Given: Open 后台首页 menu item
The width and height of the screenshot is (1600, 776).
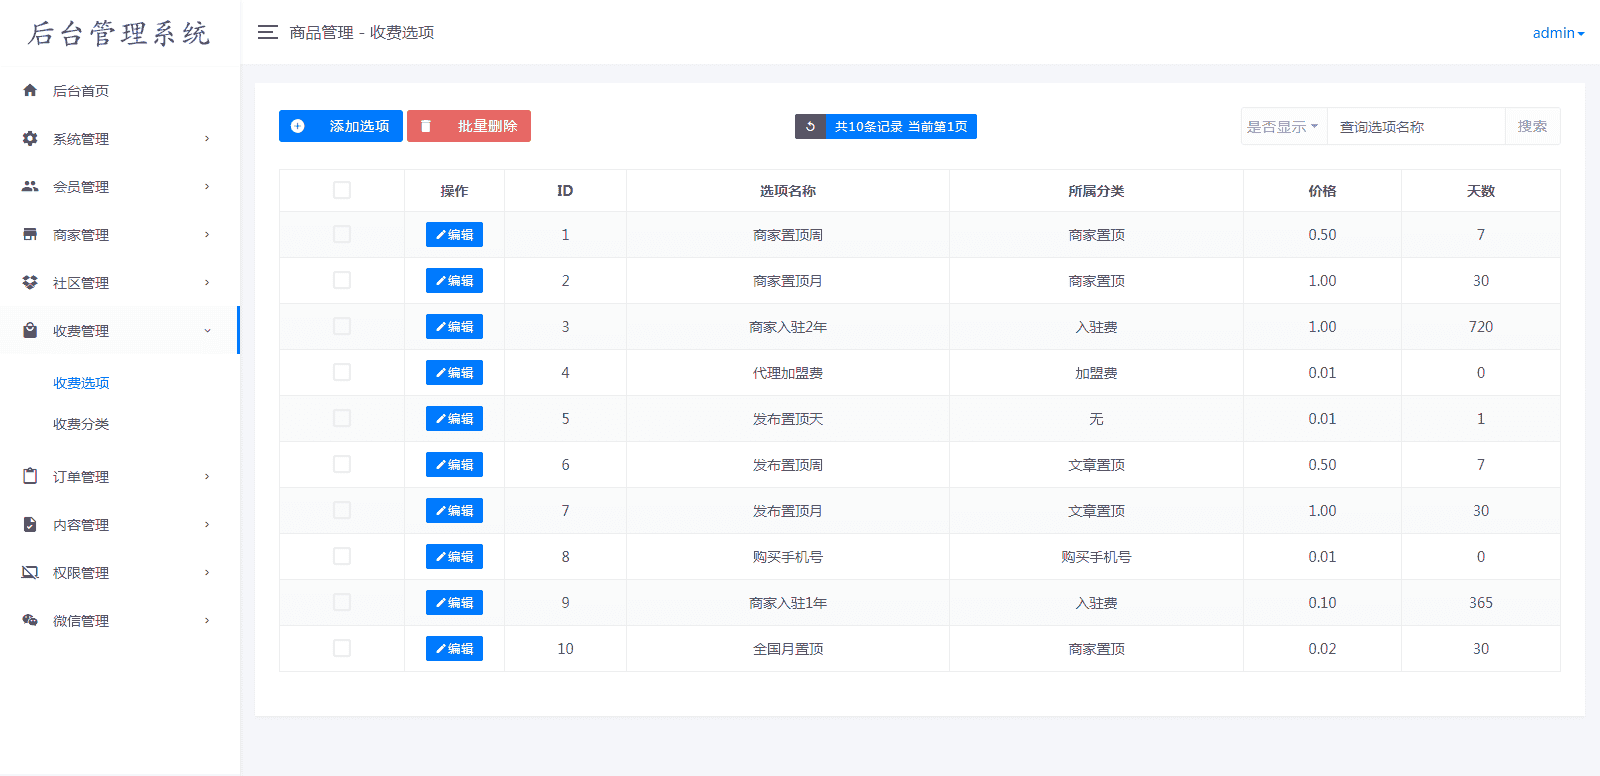Looking at the screenshot, I should (x=120, y=90).
